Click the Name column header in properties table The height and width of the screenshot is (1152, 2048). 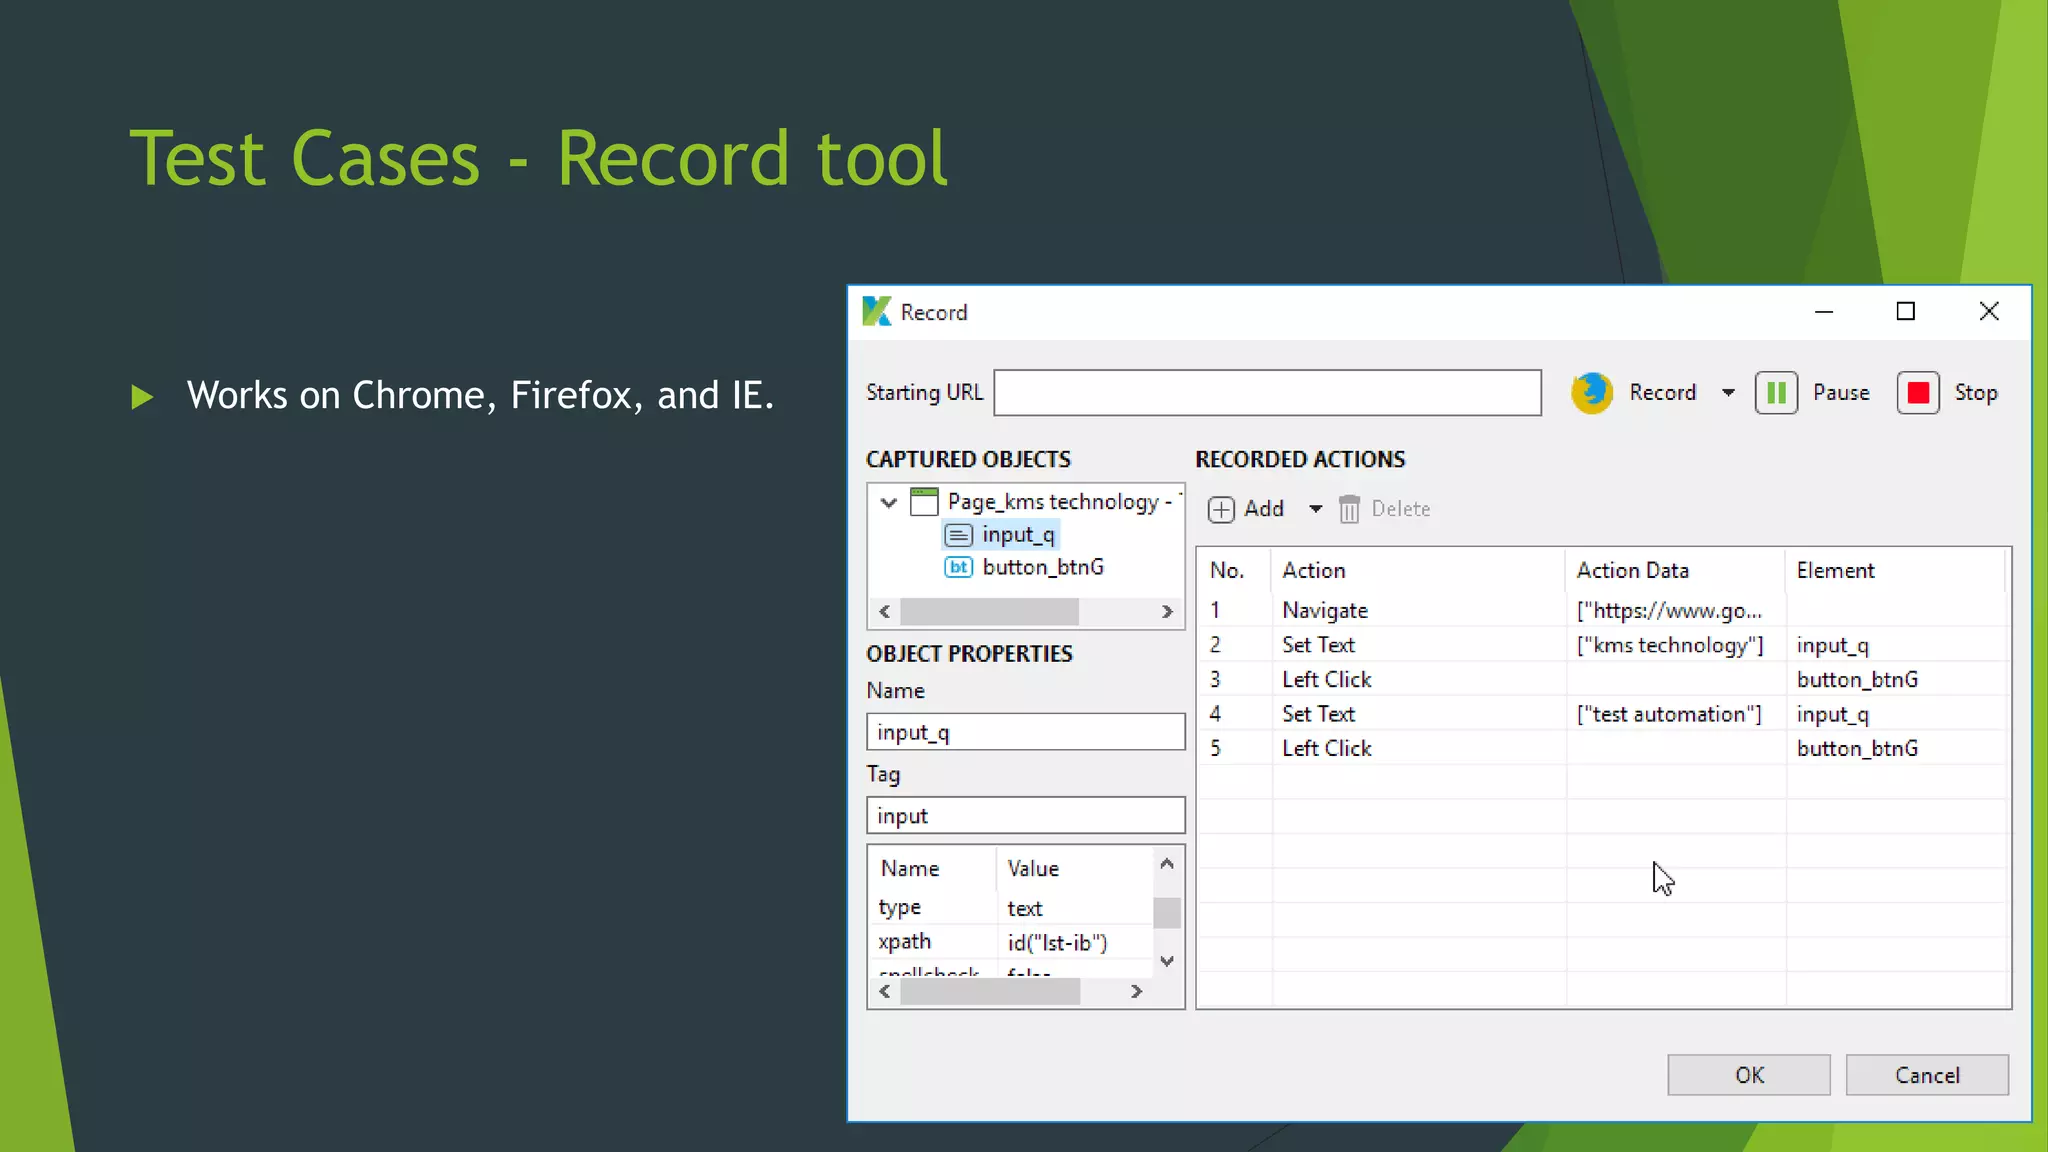(910, 868)
